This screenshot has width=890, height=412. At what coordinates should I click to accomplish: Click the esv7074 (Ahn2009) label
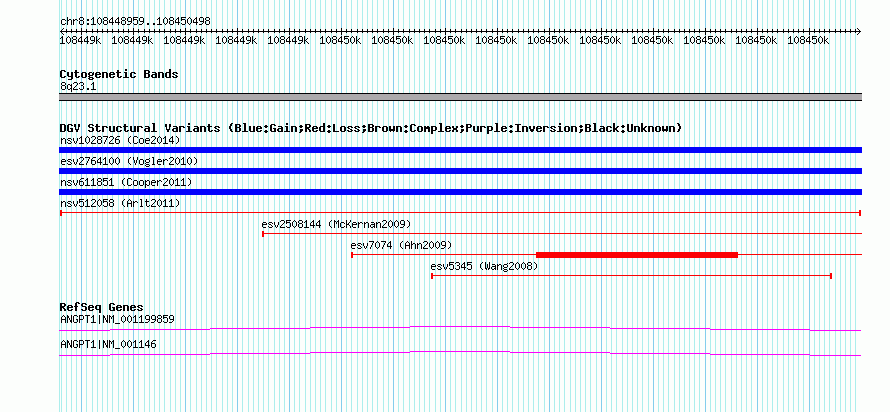pos(401,245)
